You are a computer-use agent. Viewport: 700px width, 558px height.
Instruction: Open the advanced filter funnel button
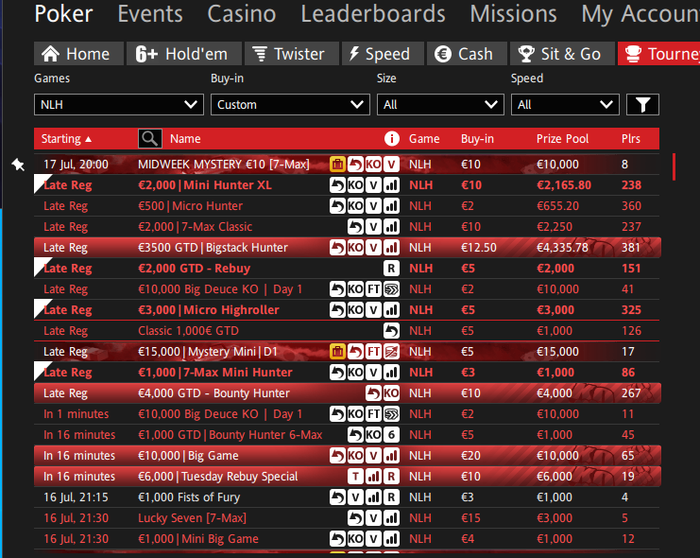coord(642,105)
